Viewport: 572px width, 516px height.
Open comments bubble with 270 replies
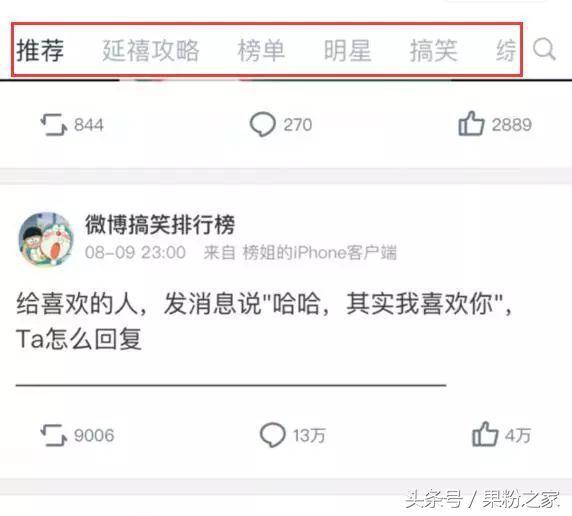point(262,124)
